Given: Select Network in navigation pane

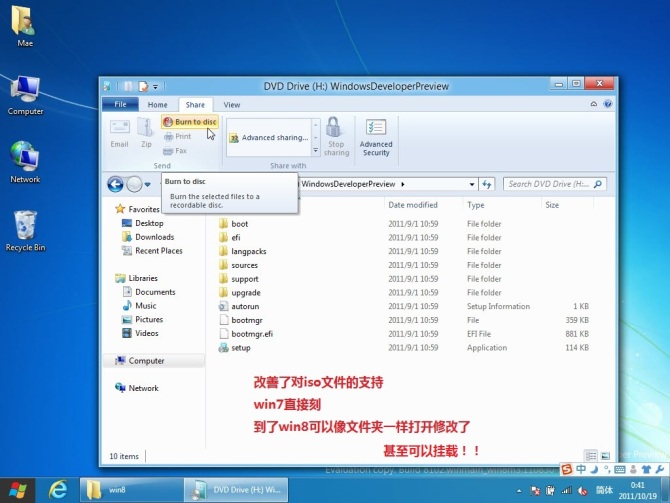Looking at the screenshot, I should [137, 388].
